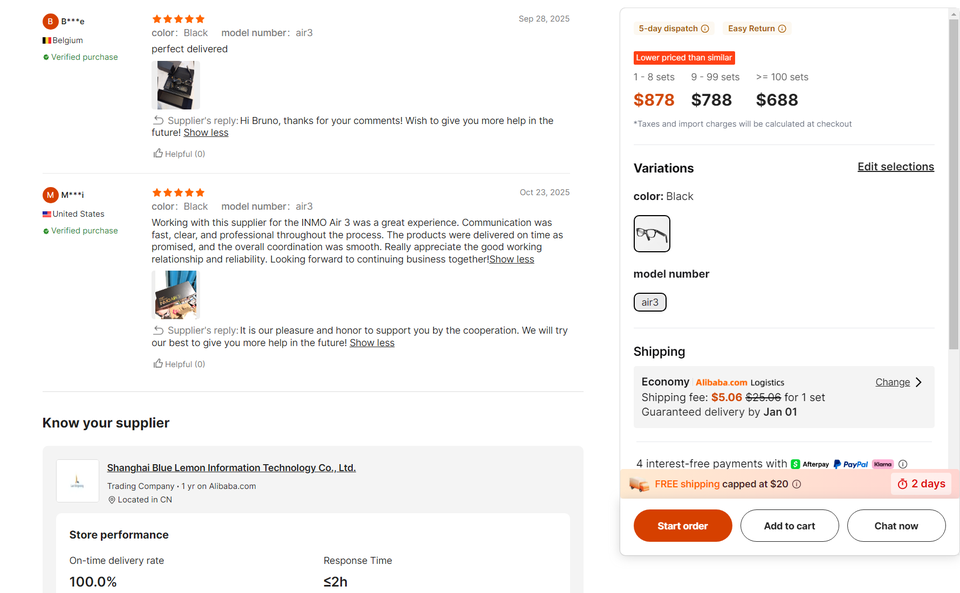Click the PayPal payment icon
Image resolution: width=960 pixels, height=593 pixels.
click(x=851, y=464)
